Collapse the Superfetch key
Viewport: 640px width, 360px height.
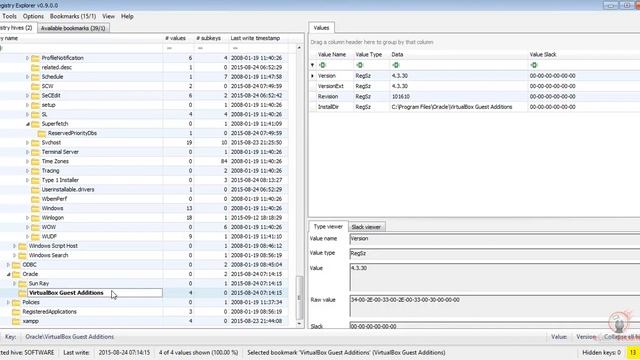28,124
